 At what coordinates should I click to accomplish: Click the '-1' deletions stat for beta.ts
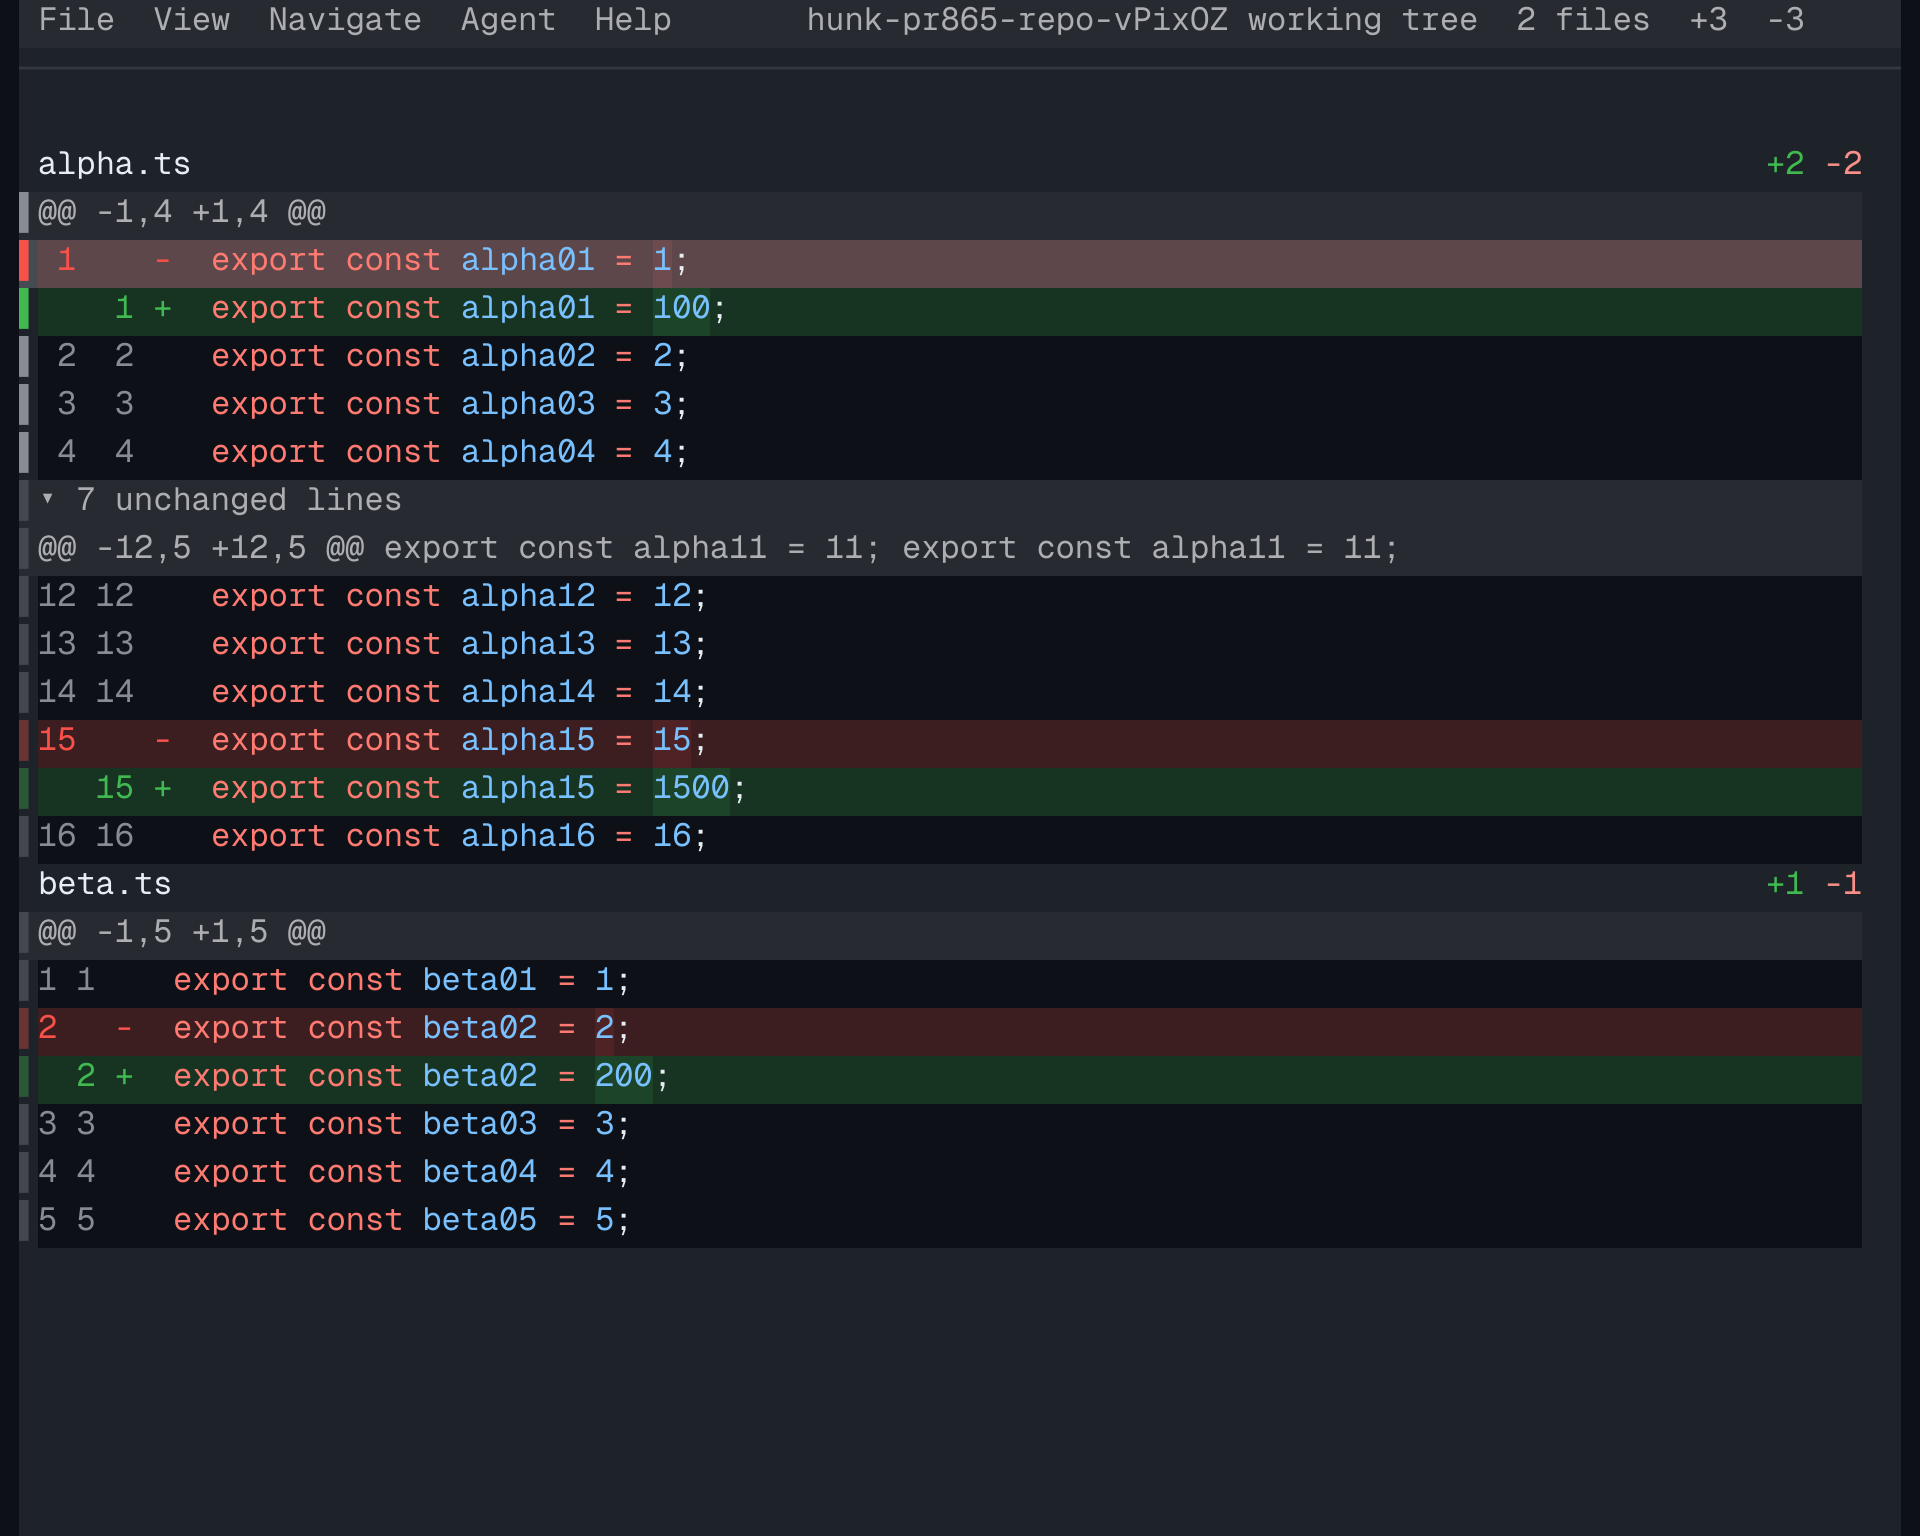tap(1843, 884)
